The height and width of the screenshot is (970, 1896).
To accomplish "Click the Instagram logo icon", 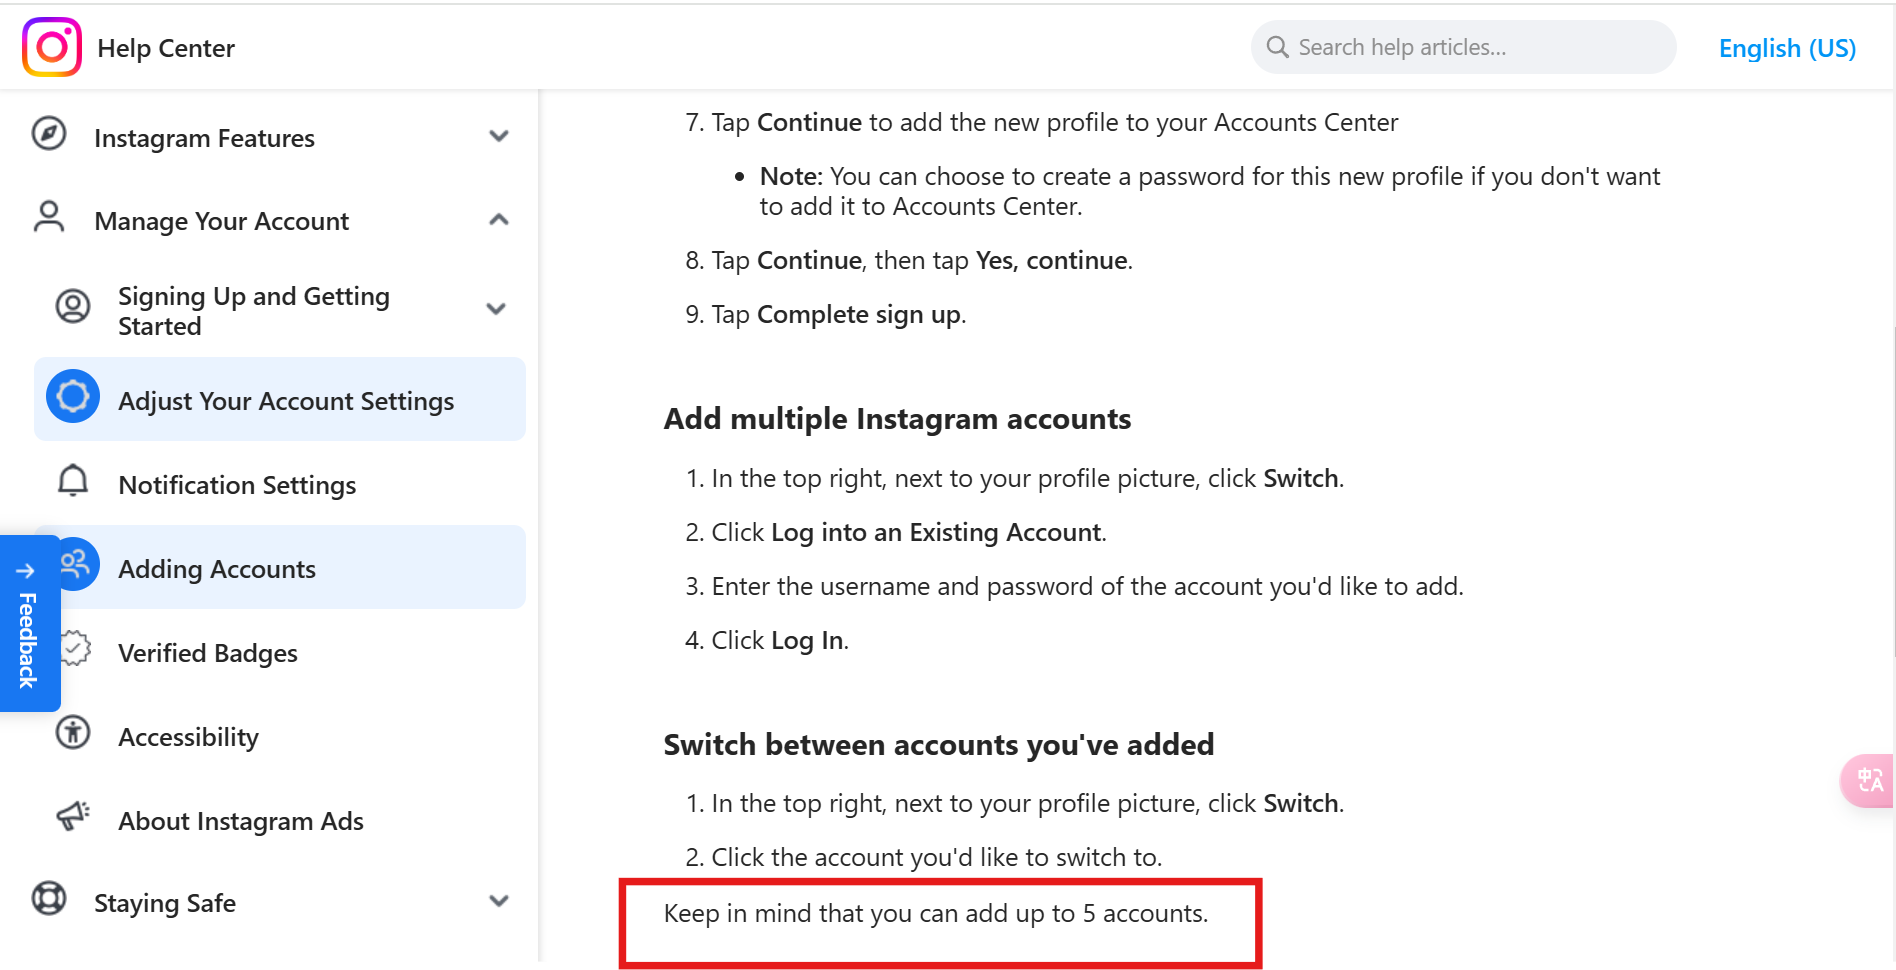I will point(51,46).
